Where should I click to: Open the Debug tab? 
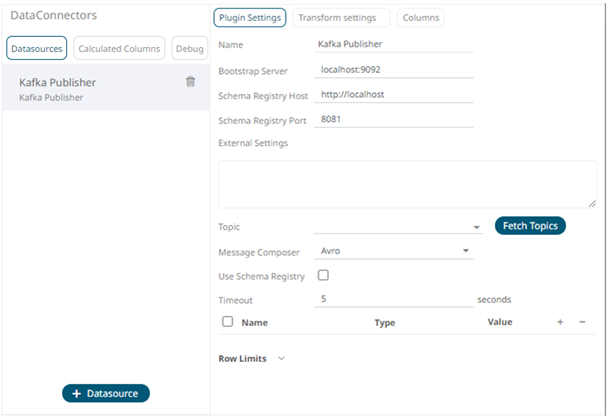189,48
